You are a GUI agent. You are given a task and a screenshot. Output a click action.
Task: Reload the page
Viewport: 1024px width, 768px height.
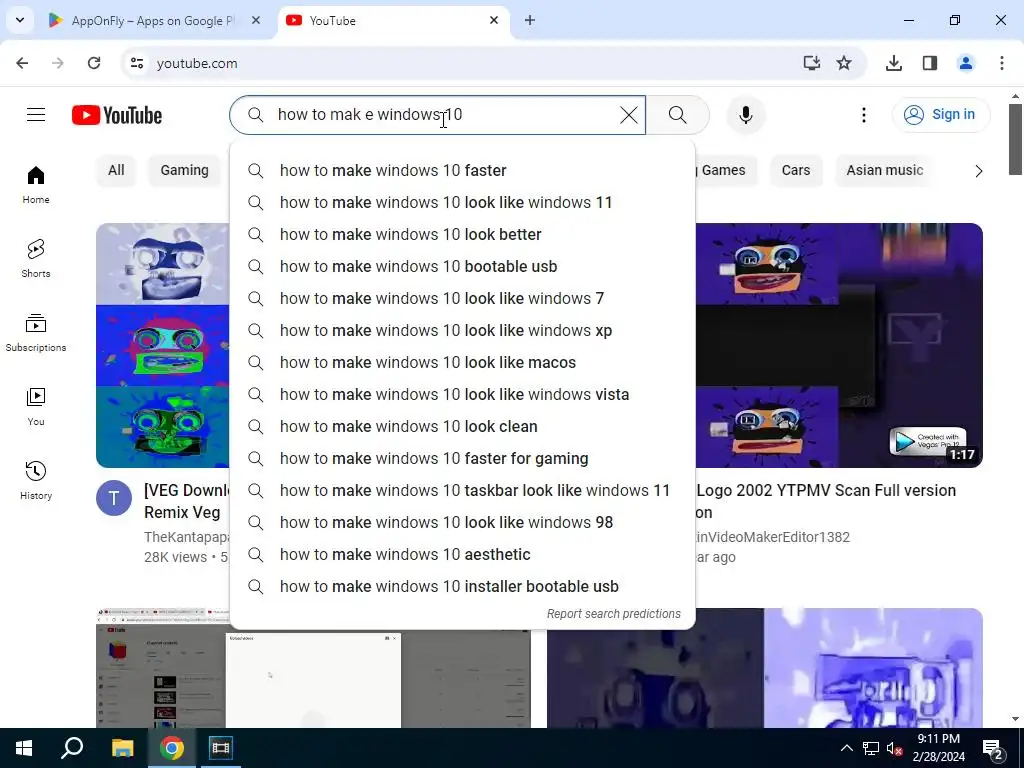pyautogui.click(x=94, y=63)
